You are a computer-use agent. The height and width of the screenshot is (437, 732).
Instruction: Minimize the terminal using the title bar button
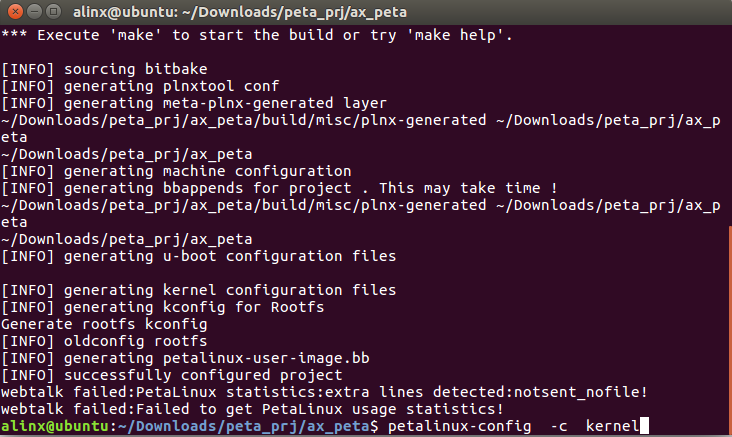[35, 11]
